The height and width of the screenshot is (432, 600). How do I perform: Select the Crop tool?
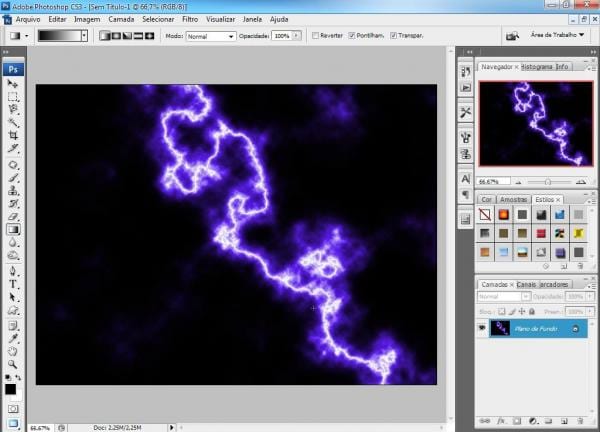[x=13, y=135]
